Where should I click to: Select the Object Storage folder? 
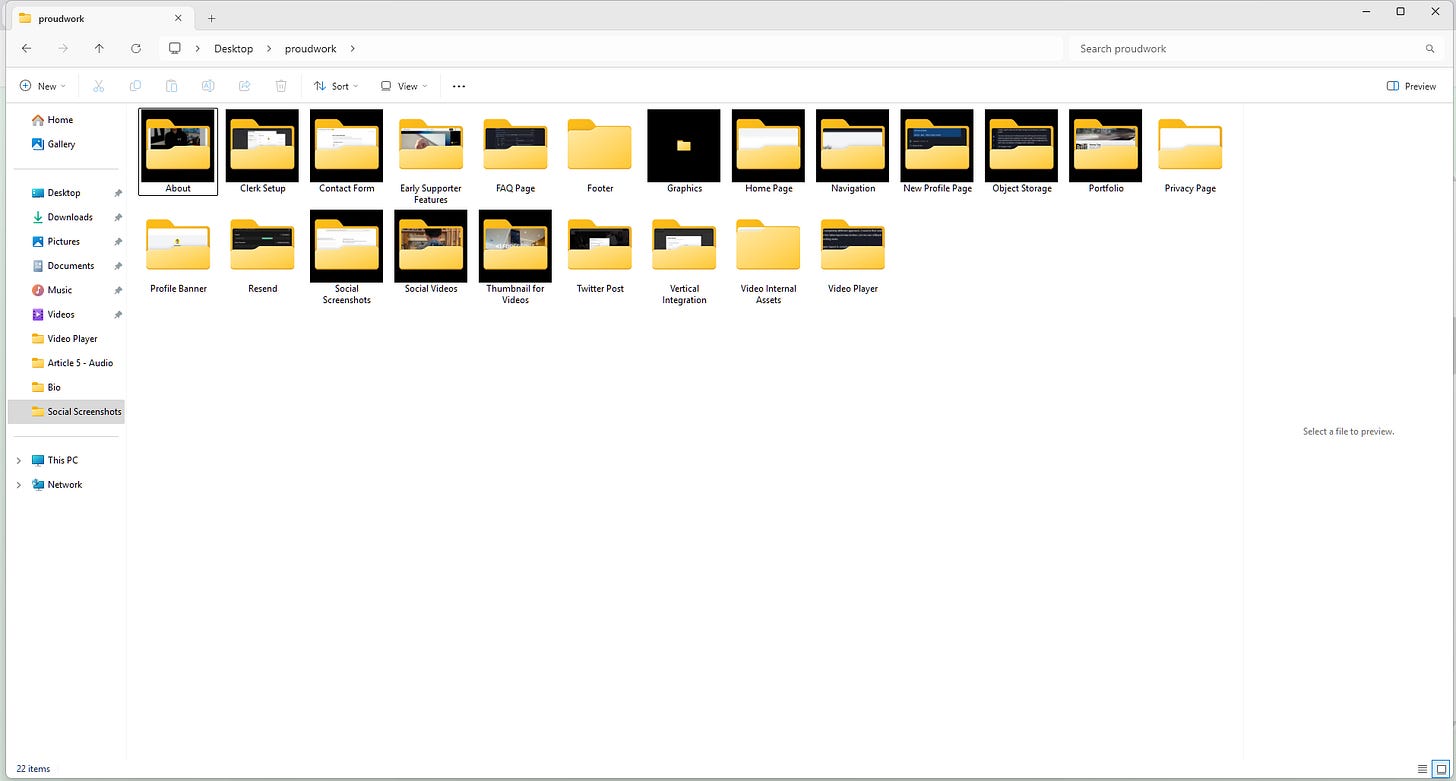tap(1022, 151)
